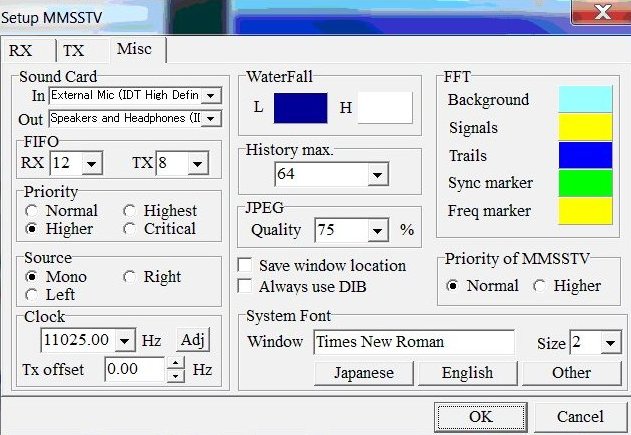Click the Adj clock button
631x435 pixels.
point(193,340)
